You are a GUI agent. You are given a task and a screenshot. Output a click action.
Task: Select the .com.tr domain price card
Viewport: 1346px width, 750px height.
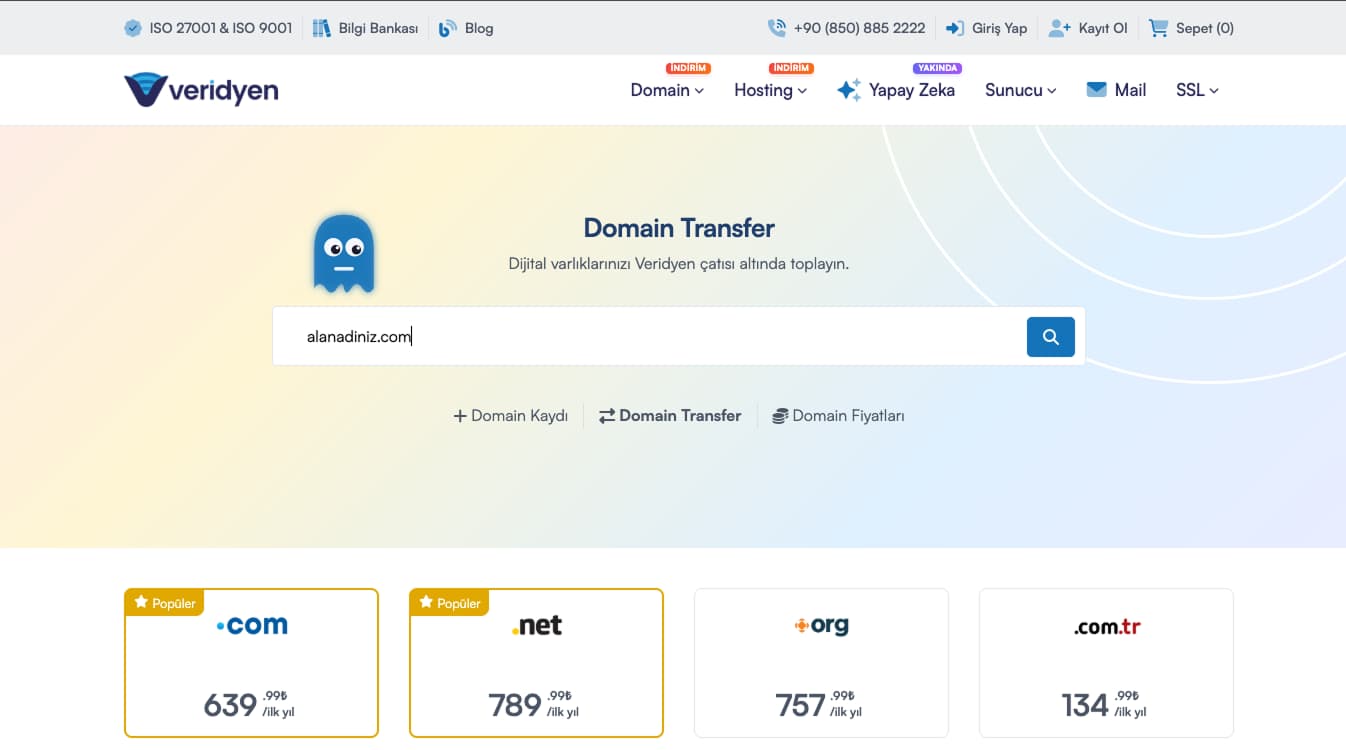tap(1106, 663)
